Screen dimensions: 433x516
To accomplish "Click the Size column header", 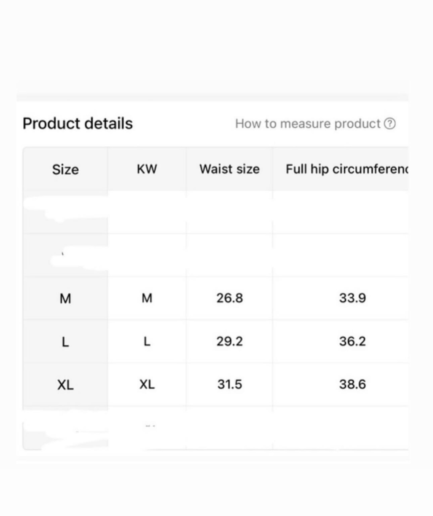I will click(65, 169).
